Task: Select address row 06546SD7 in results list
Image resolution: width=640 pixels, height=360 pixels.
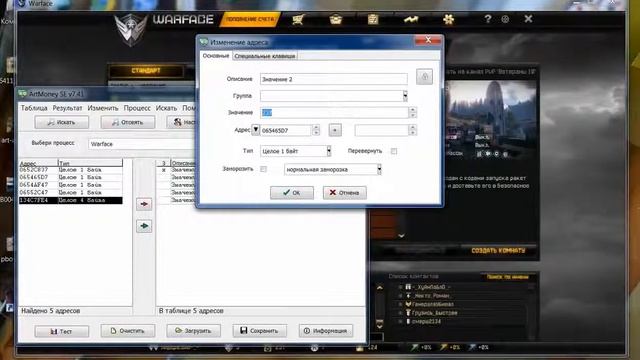Action: pyautogui.click(x=71, y=177)
